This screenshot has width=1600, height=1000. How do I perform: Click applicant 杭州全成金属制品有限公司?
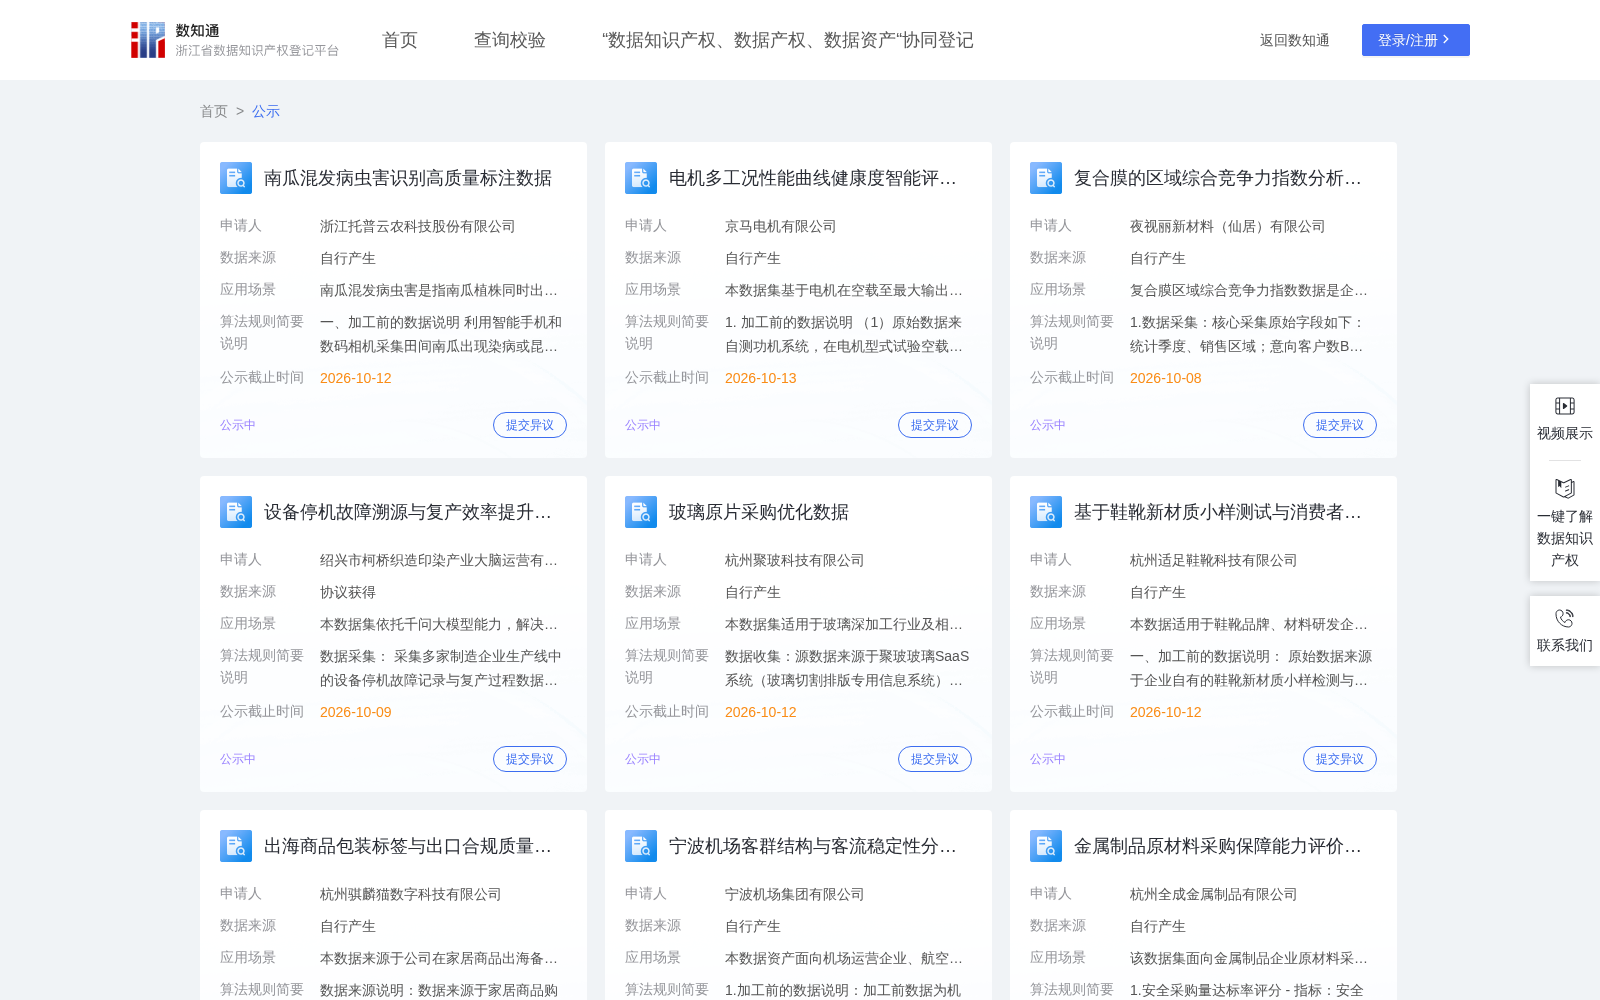pyautogui.click(x=1214, y=894)
